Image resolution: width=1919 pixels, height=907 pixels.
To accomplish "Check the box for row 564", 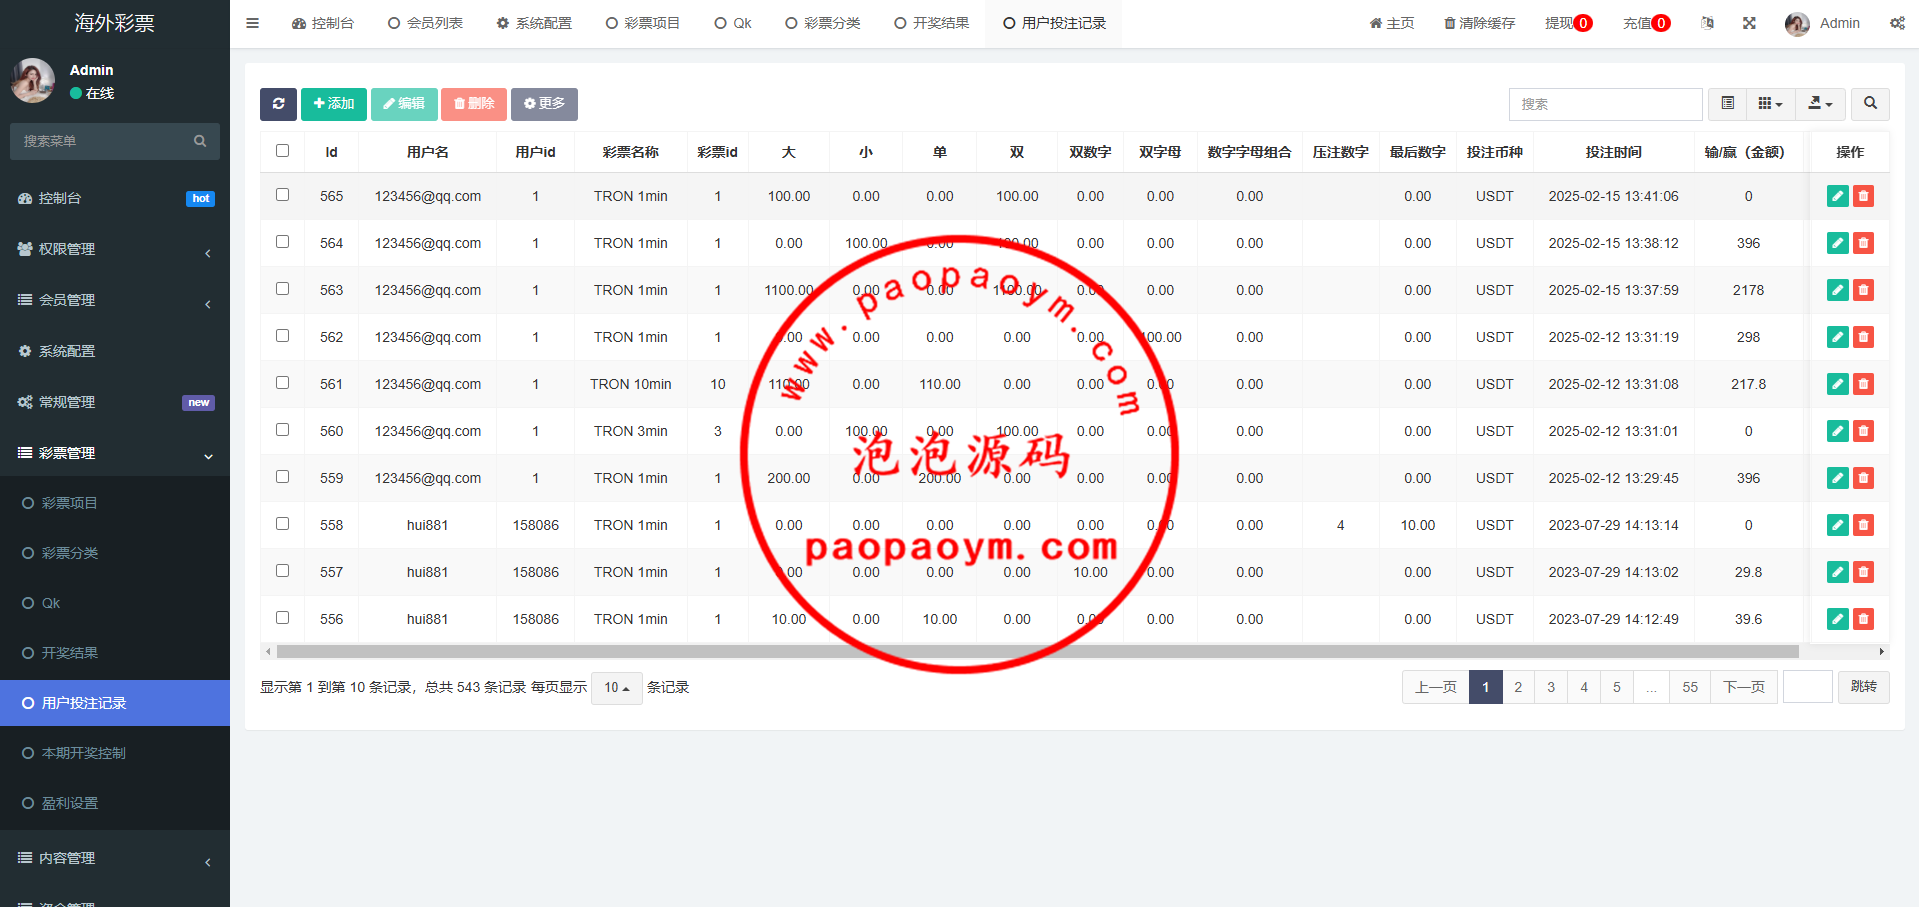I will pos(282,242).
